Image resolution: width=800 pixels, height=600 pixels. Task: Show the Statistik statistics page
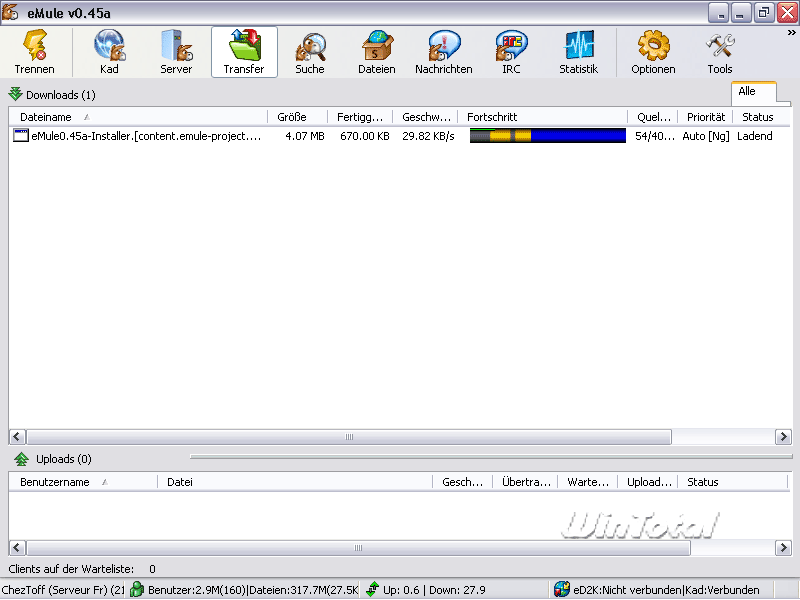579,52
